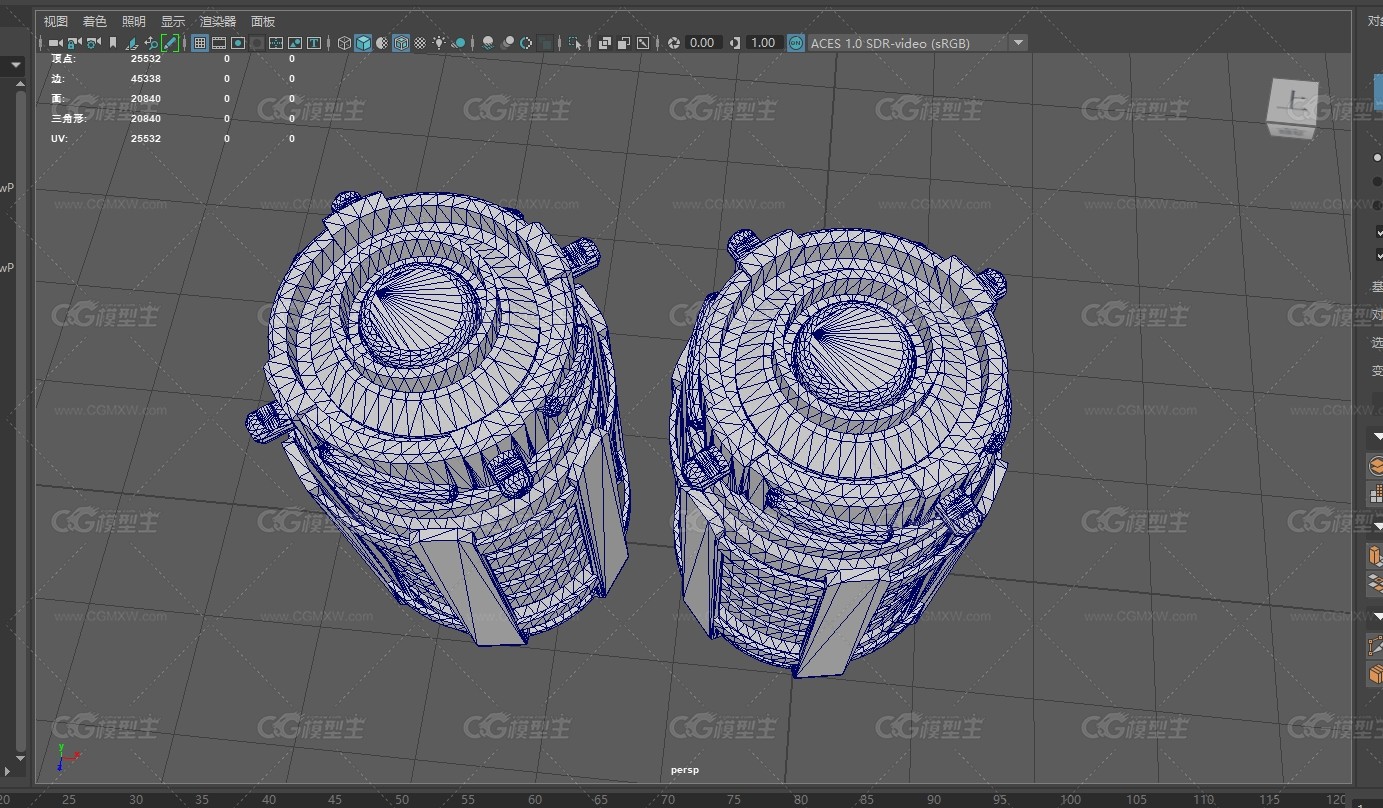Edit the gamma value 1.00
1383x808 pixels.
pos(763,43)
